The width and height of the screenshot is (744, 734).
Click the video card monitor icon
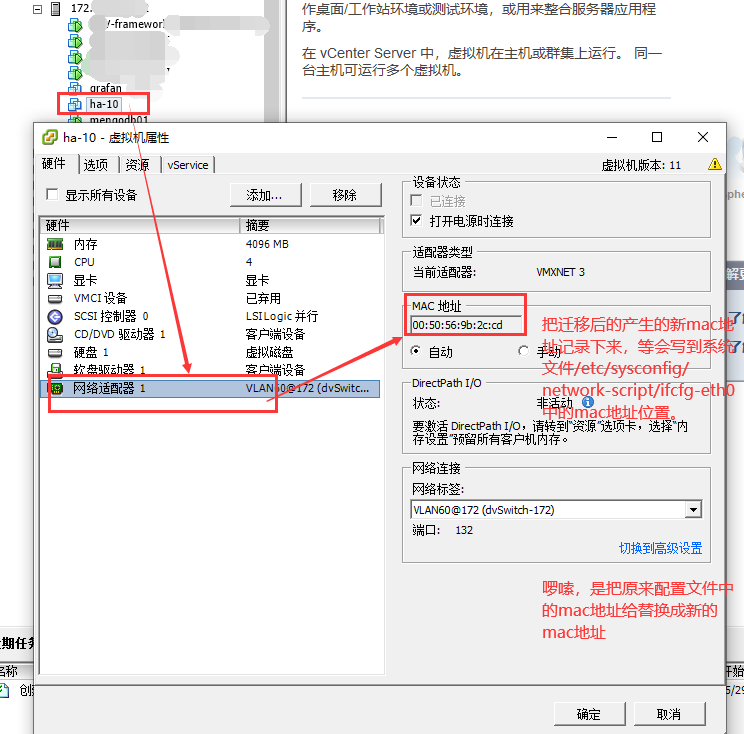(55, 280)
